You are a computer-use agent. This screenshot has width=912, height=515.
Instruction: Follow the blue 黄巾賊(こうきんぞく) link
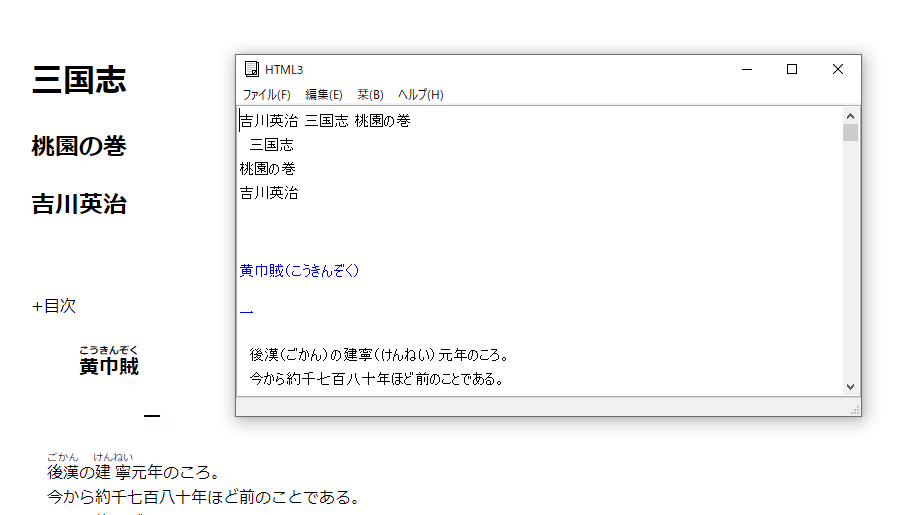(x=300, y=271)
